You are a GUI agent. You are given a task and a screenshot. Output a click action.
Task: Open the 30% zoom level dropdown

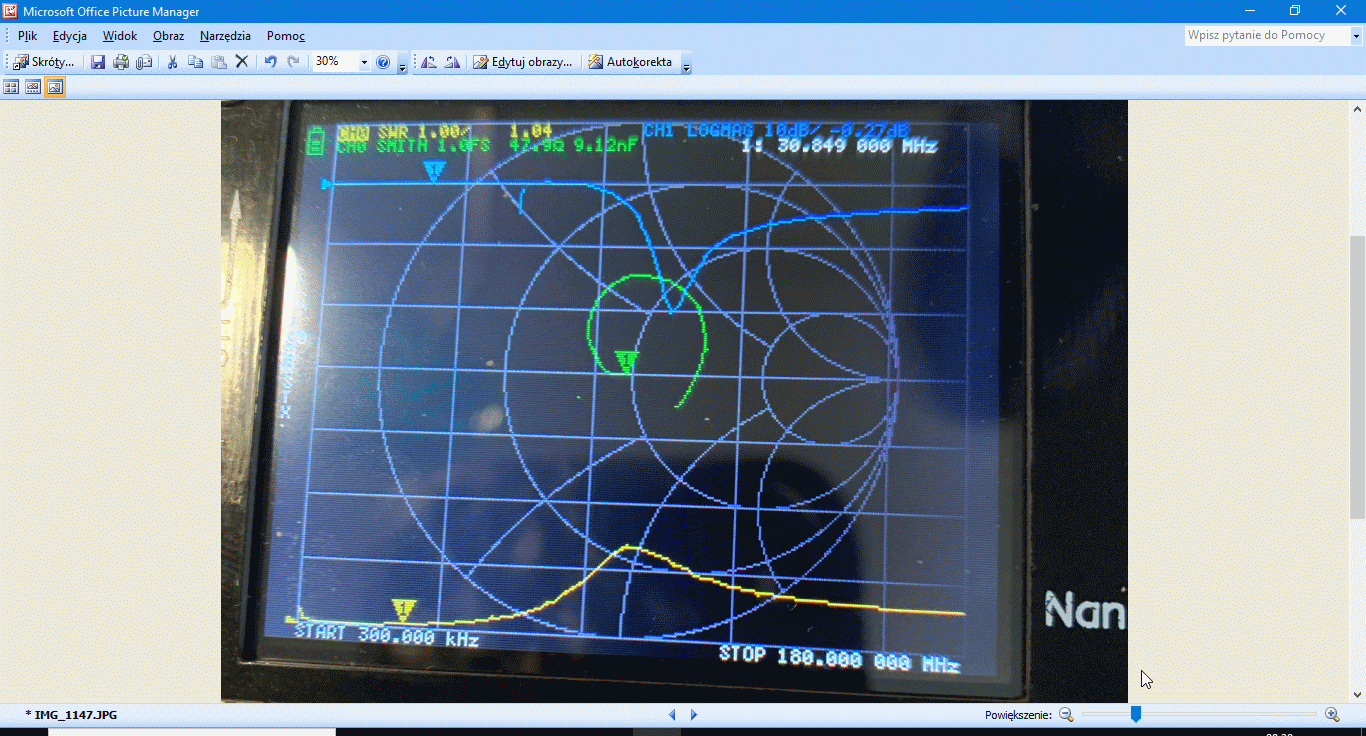point(364,62)
